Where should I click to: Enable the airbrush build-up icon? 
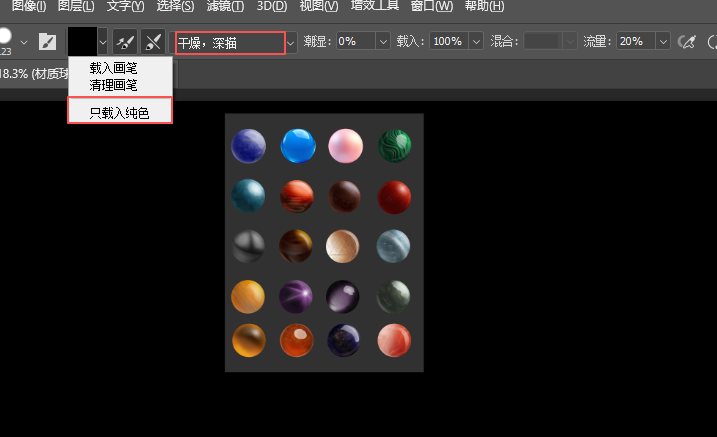coord(687,42)
